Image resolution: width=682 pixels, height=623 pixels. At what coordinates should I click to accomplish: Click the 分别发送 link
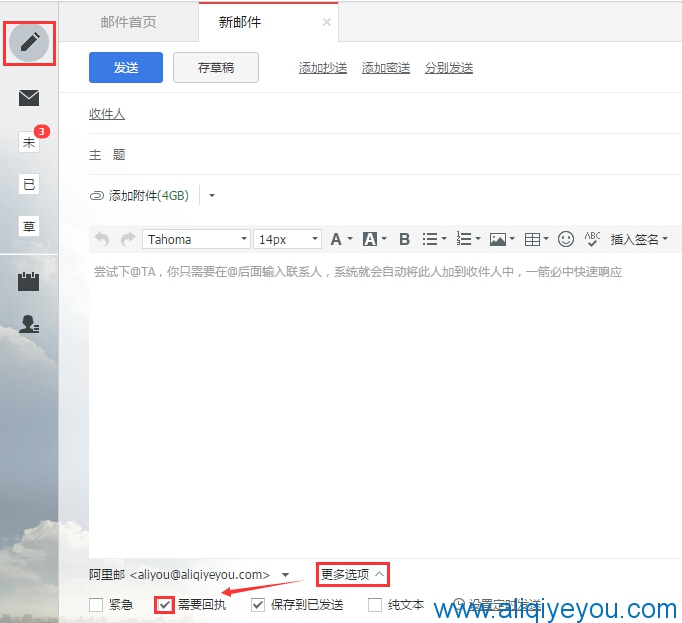[x=448, y=68]
